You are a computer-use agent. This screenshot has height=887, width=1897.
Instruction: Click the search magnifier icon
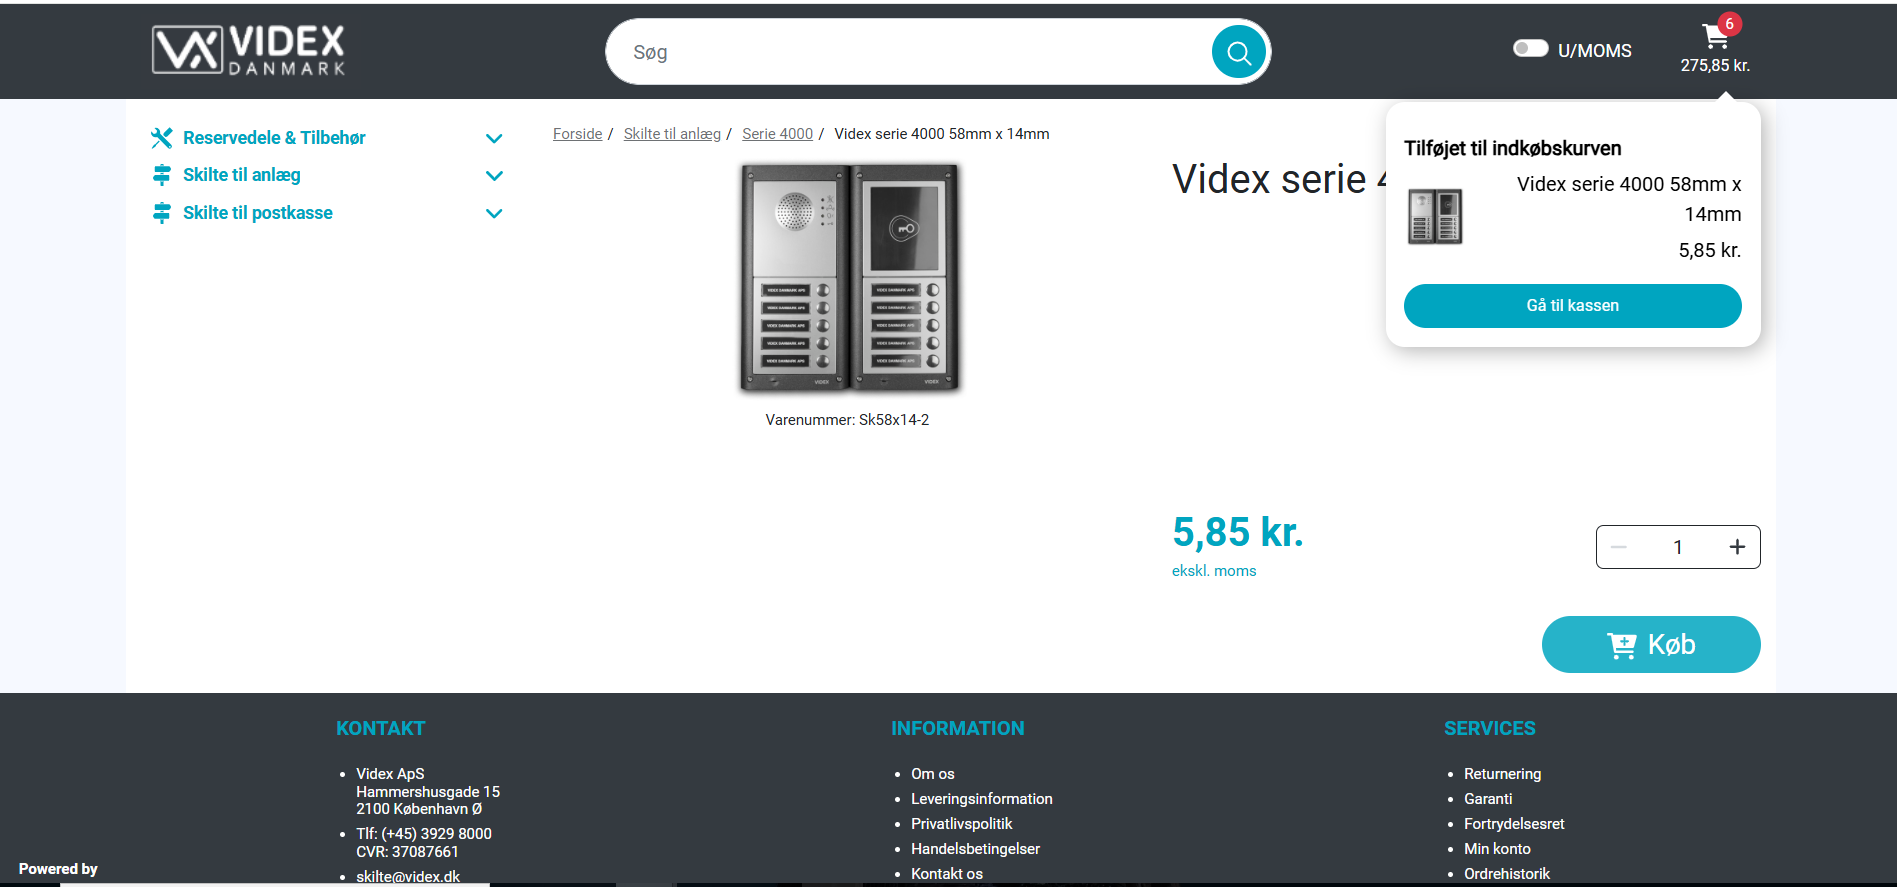click(1238, 52)
